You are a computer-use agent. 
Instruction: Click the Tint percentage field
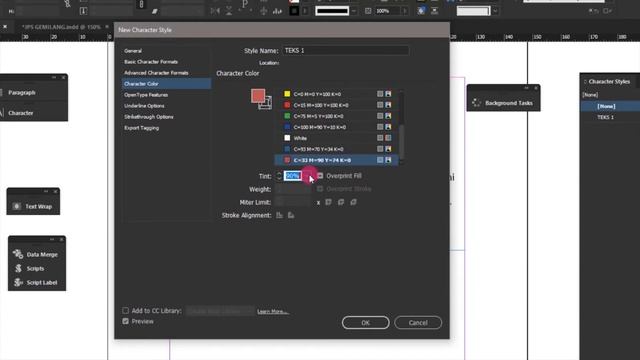click(293, 176)
